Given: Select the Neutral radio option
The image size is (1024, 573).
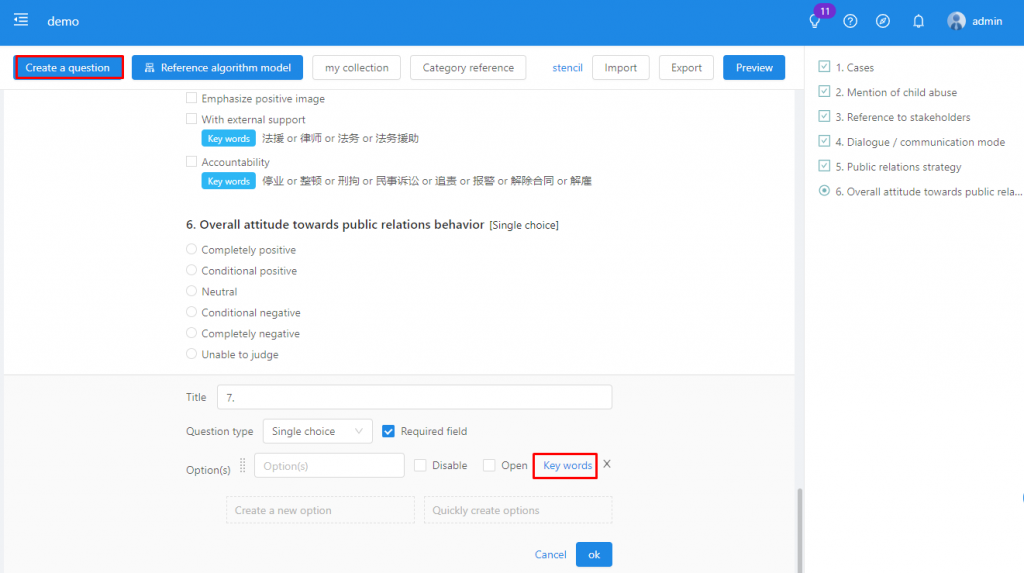Looking at the screenshot, I should click(x=192, y=291).
